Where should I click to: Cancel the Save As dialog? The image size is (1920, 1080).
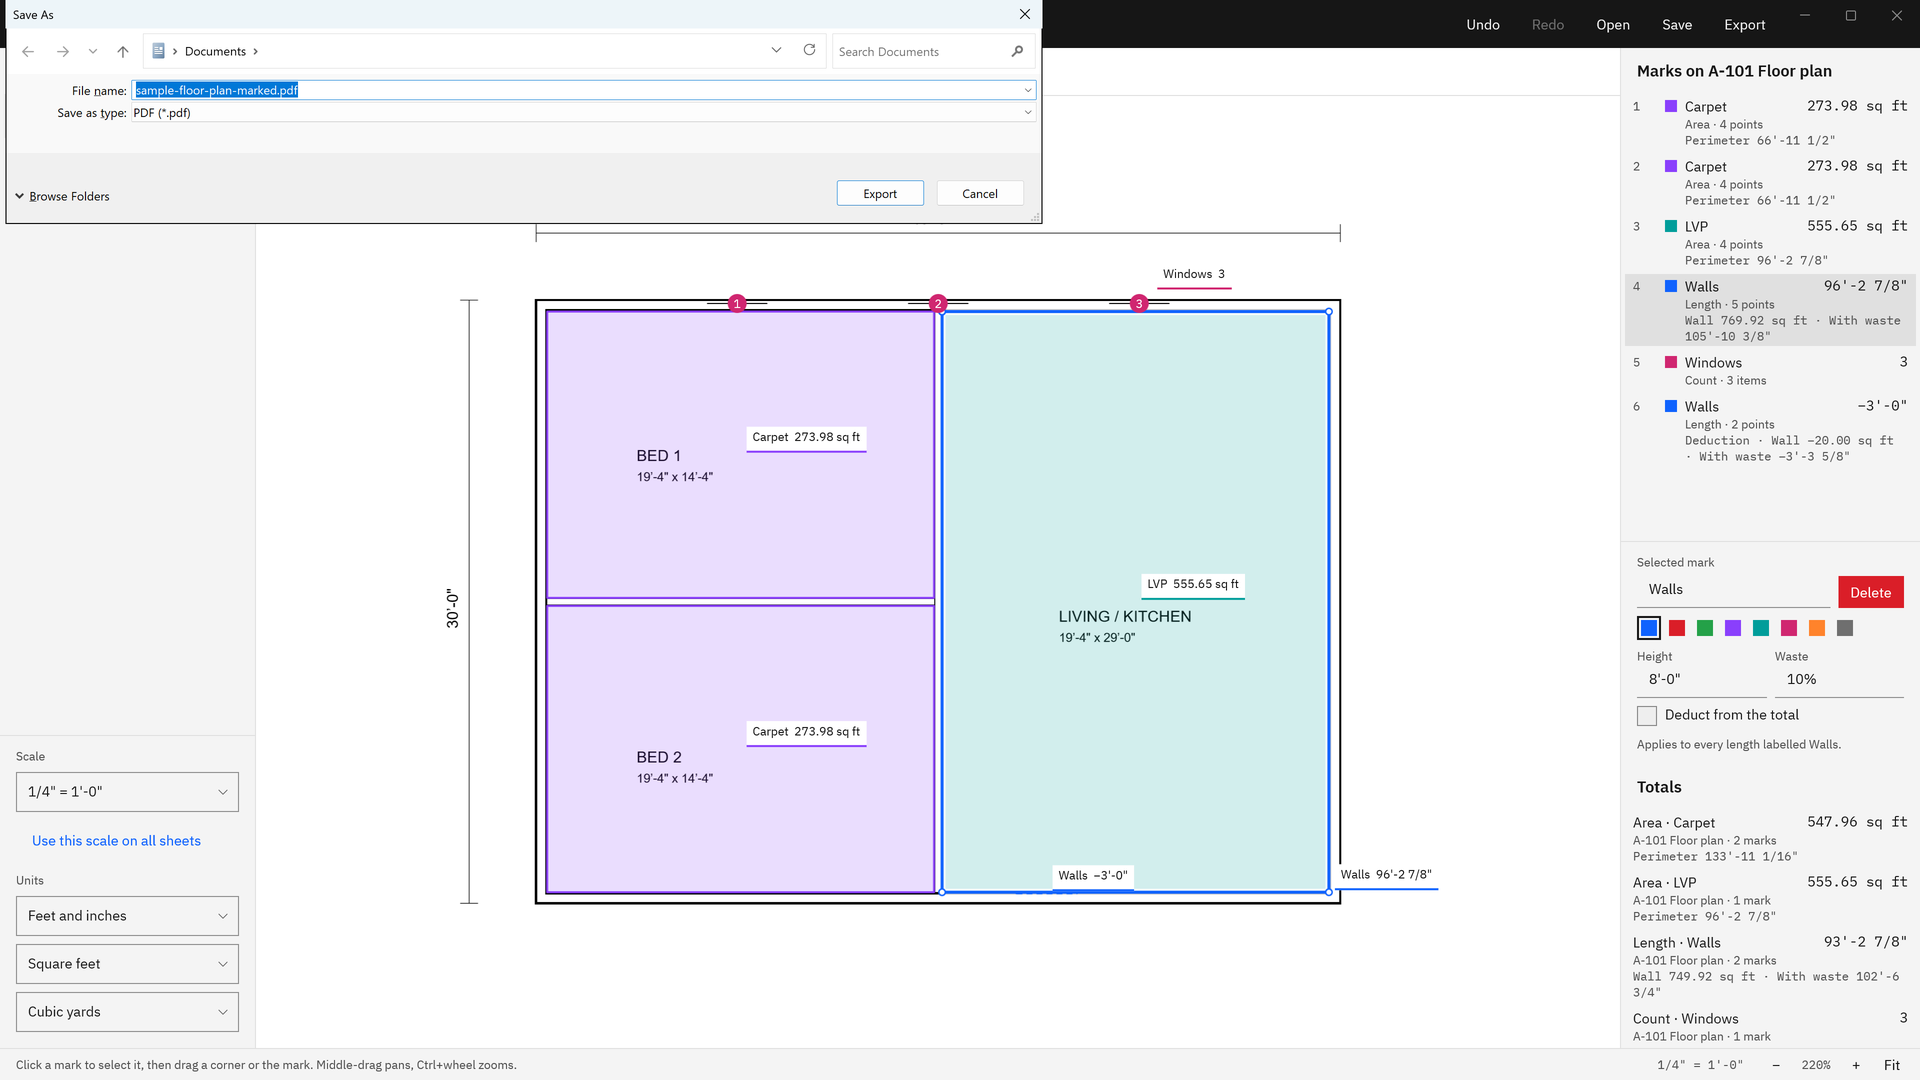pos(980,194)
